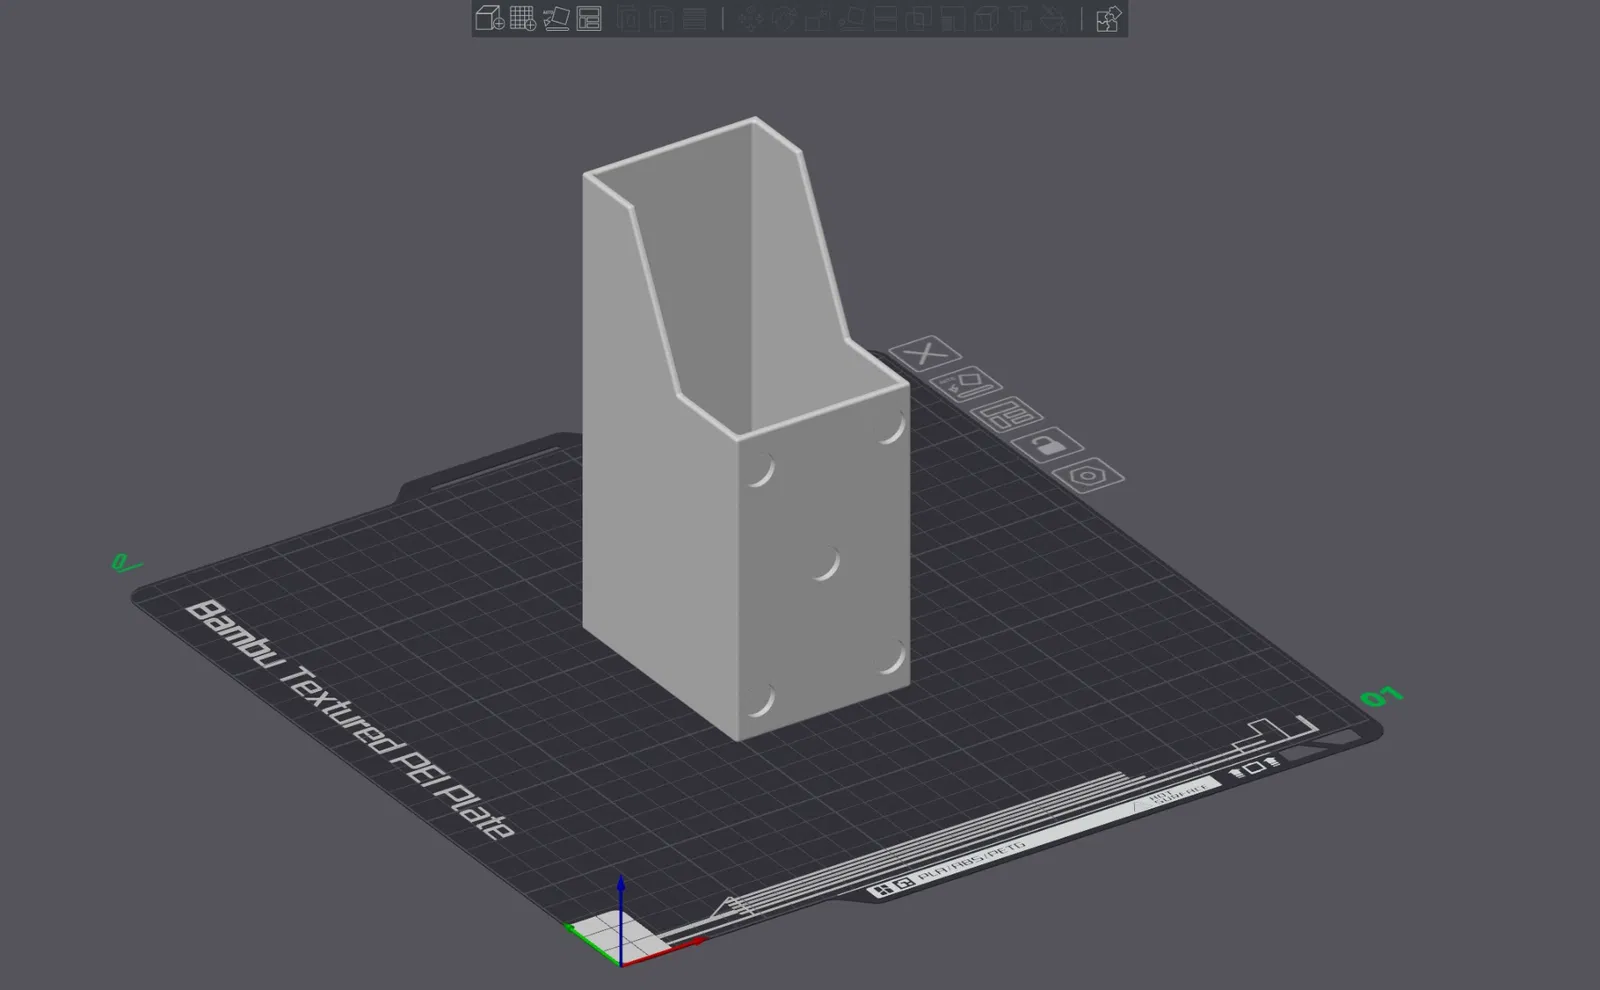
Task: Auto orient objects on this plate
Action: [966, 383]
